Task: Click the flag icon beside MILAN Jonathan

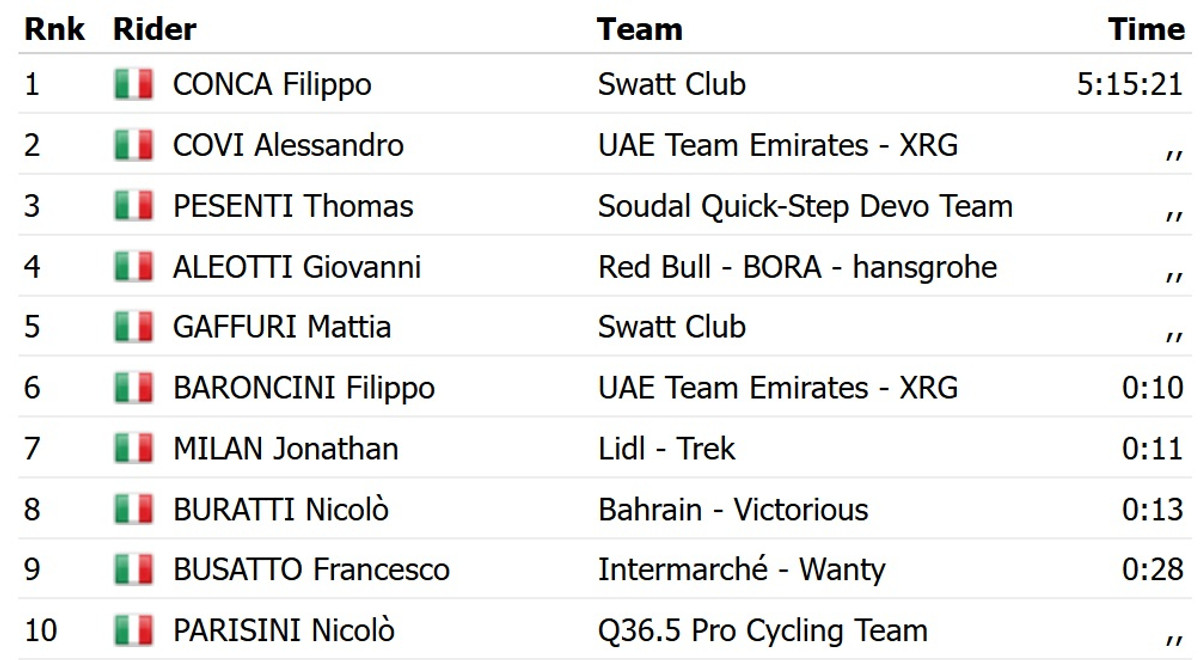Action: [134, 449]
